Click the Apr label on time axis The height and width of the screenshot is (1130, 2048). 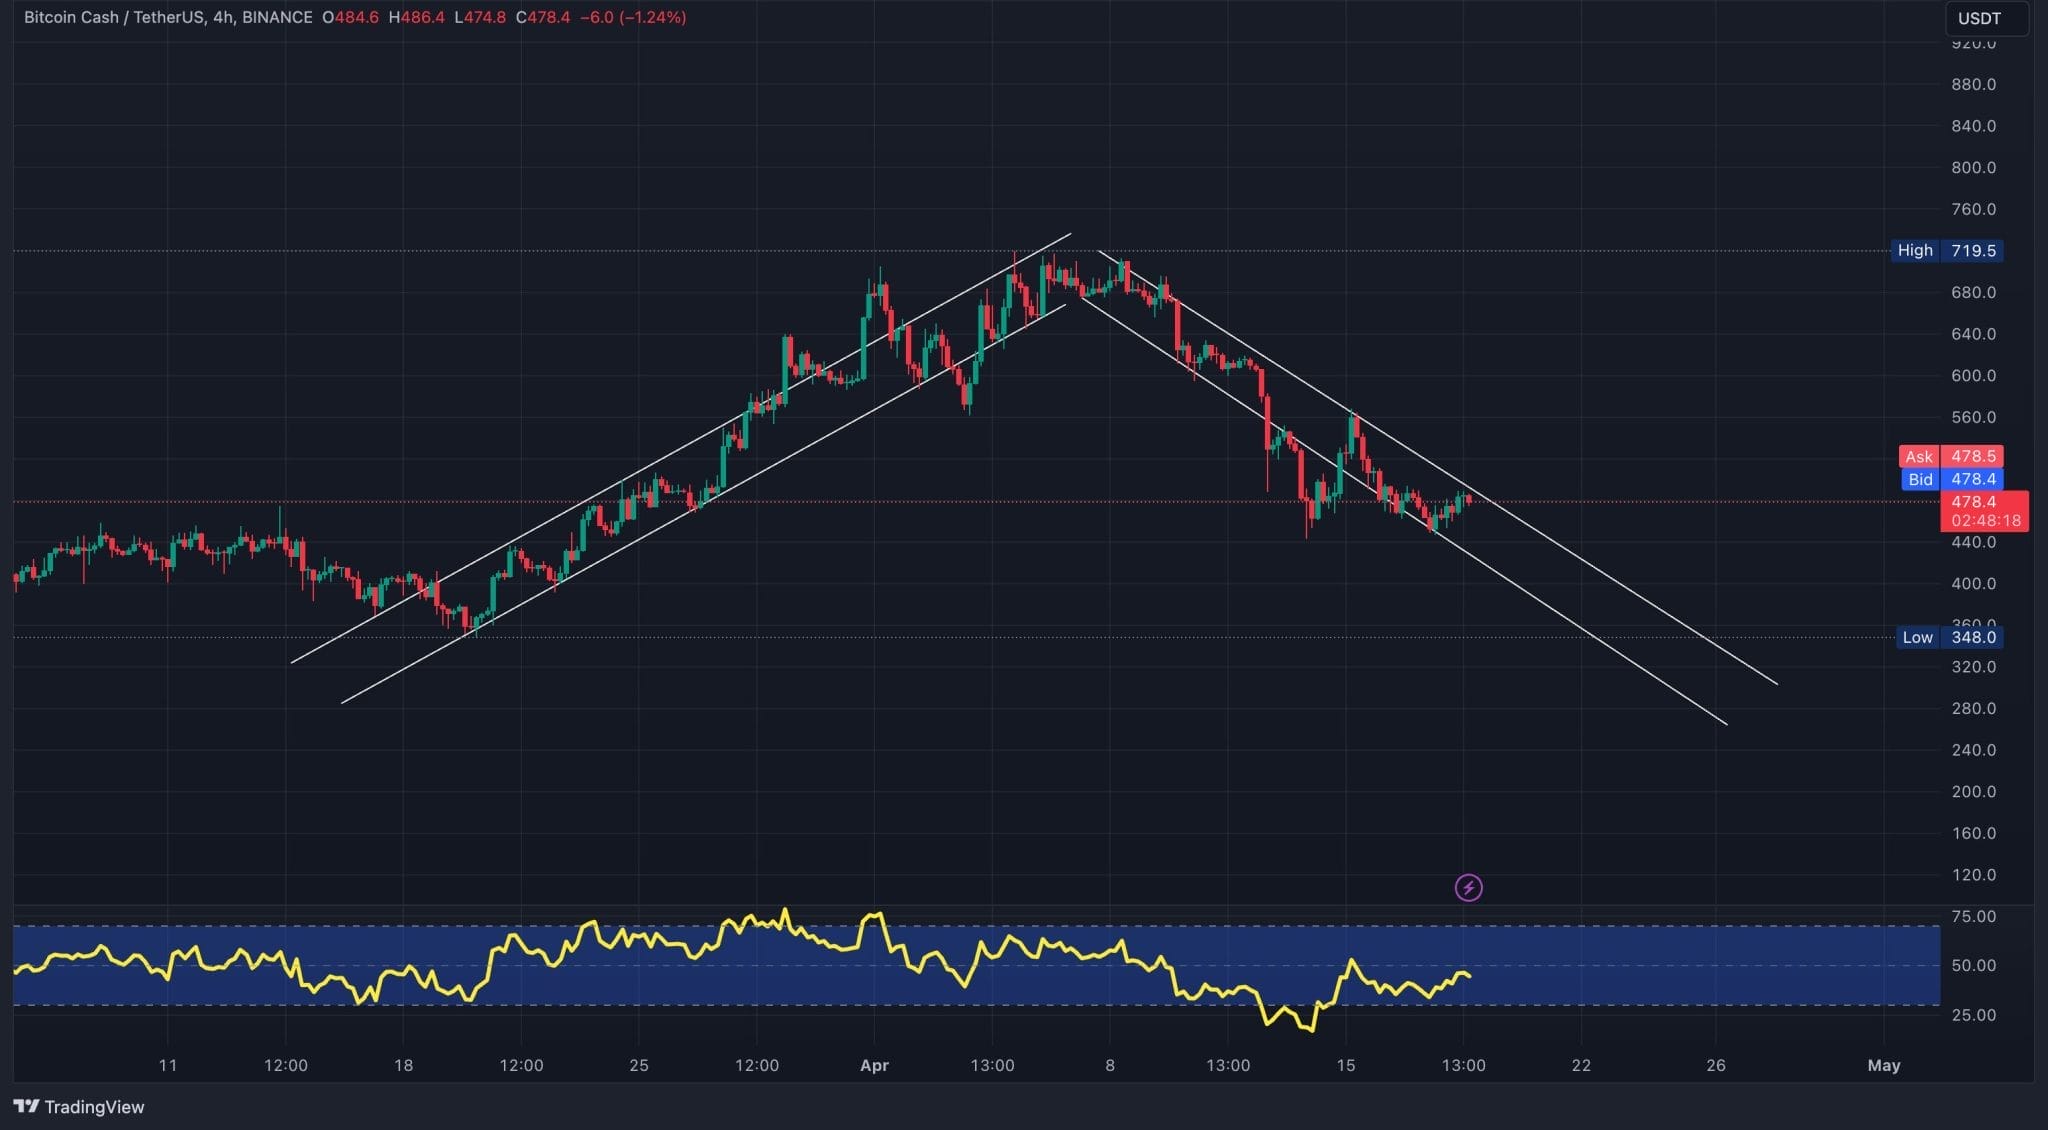pos(874,1065)
